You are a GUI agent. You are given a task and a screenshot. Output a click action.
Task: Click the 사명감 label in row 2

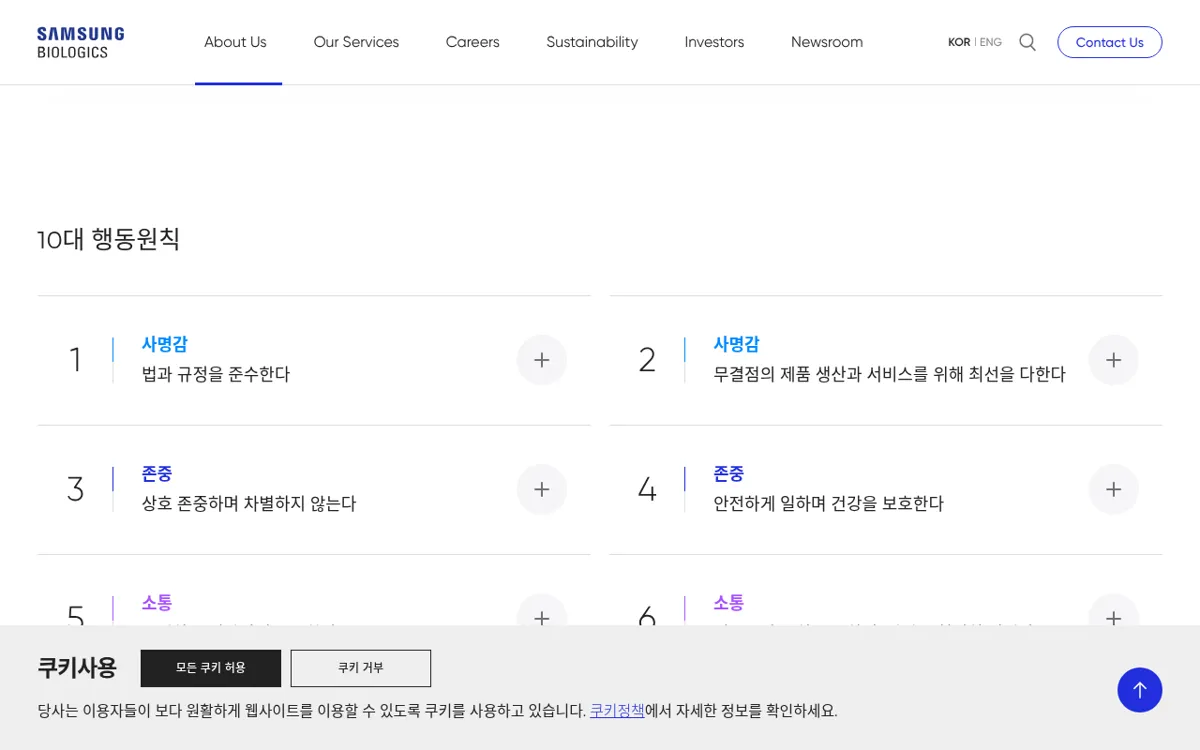pos(736,344)
